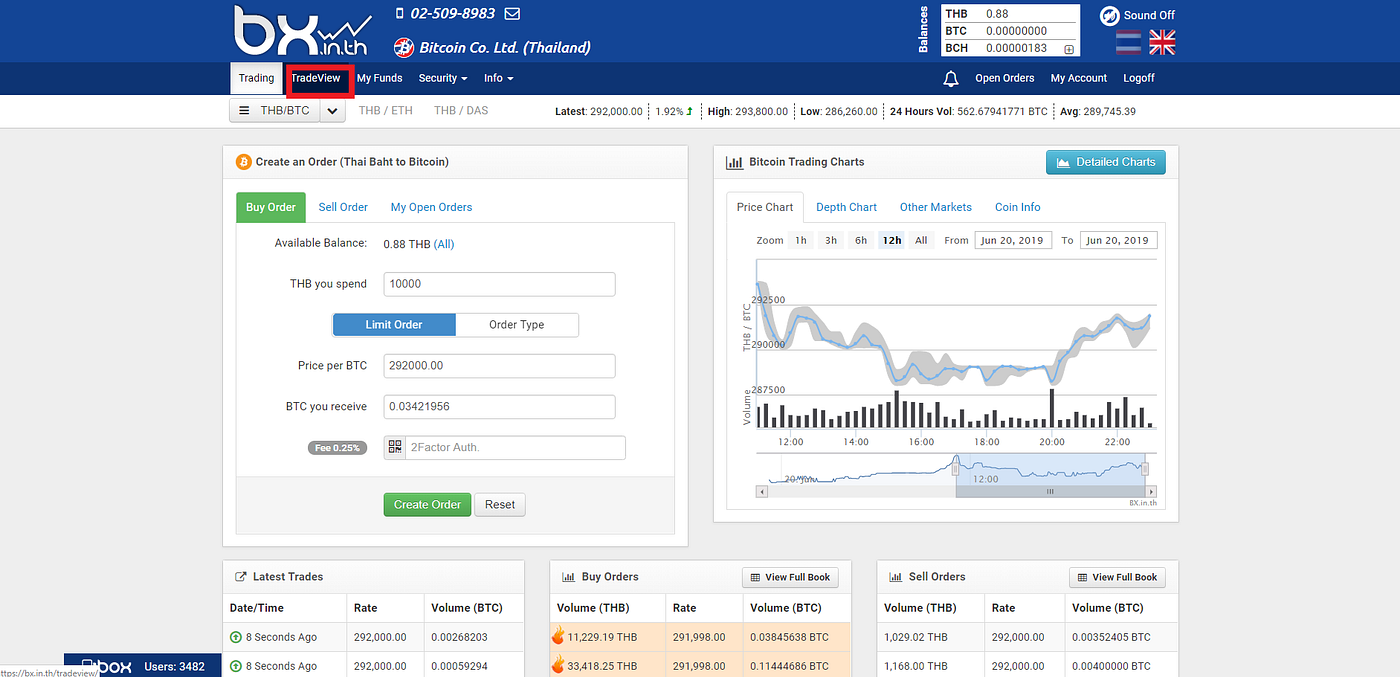Click the fire icon on 33,418.25 THB row
The height and width of the screenshot is (677, 1400).
pos(558,665)
